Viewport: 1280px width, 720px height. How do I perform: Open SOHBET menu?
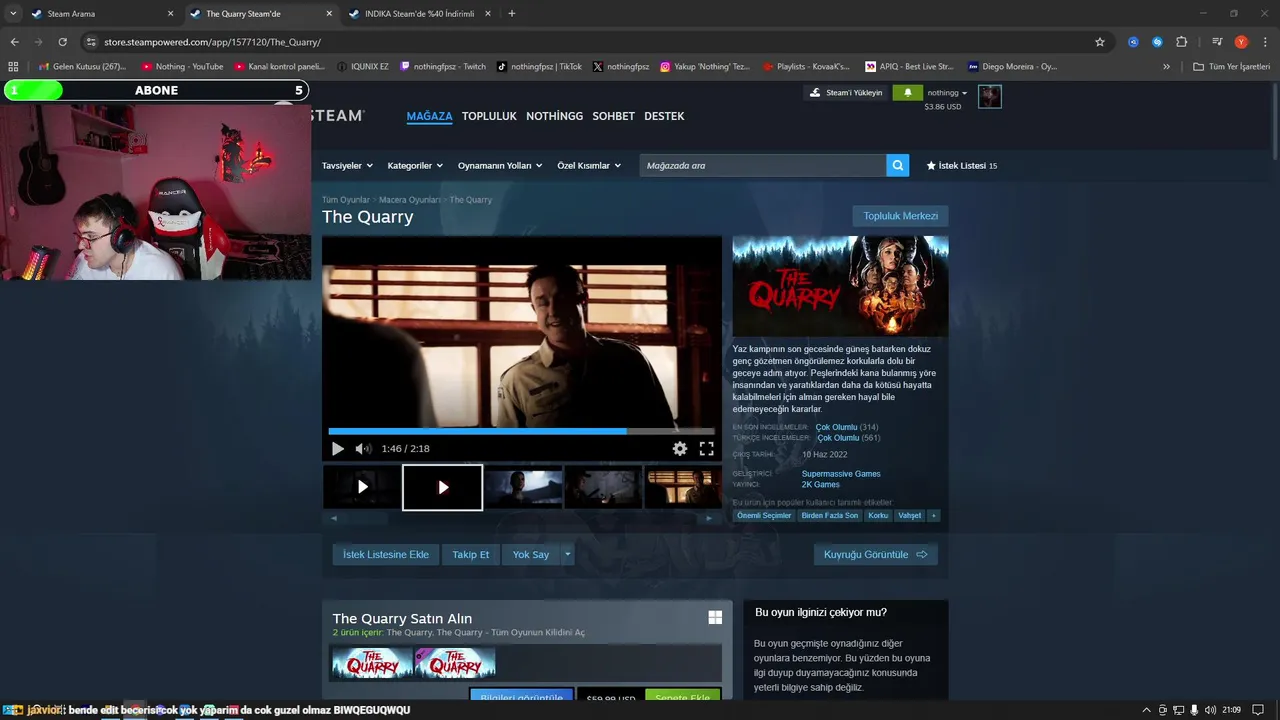(x=613, y=116)
